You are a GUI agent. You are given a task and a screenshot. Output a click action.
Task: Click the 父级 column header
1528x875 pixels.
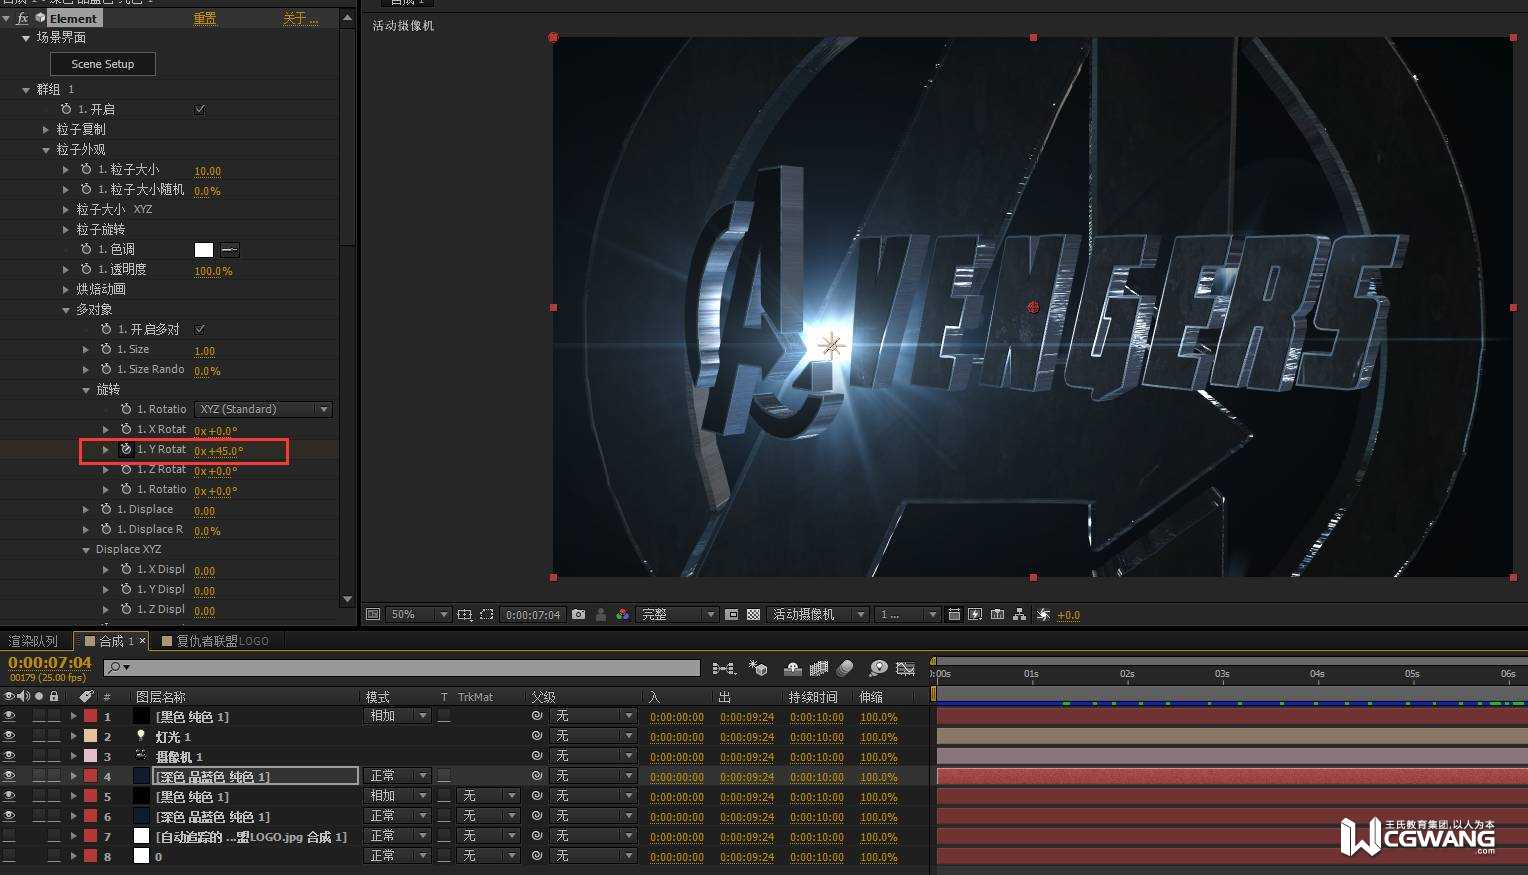[x=543, y=697]
